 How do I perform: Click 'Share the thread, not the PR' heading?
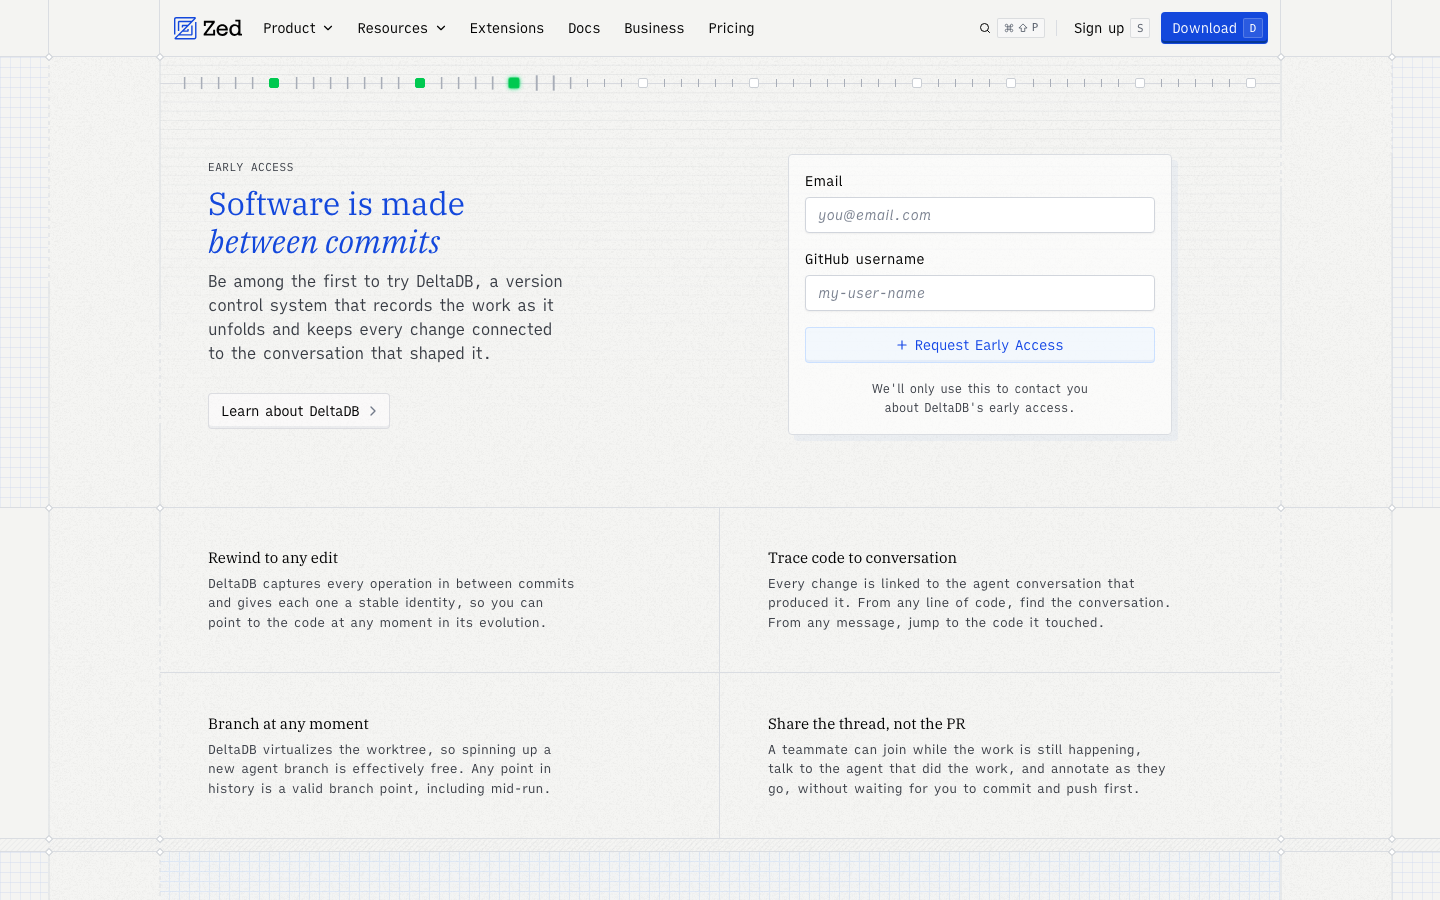[x=867, y=724]
